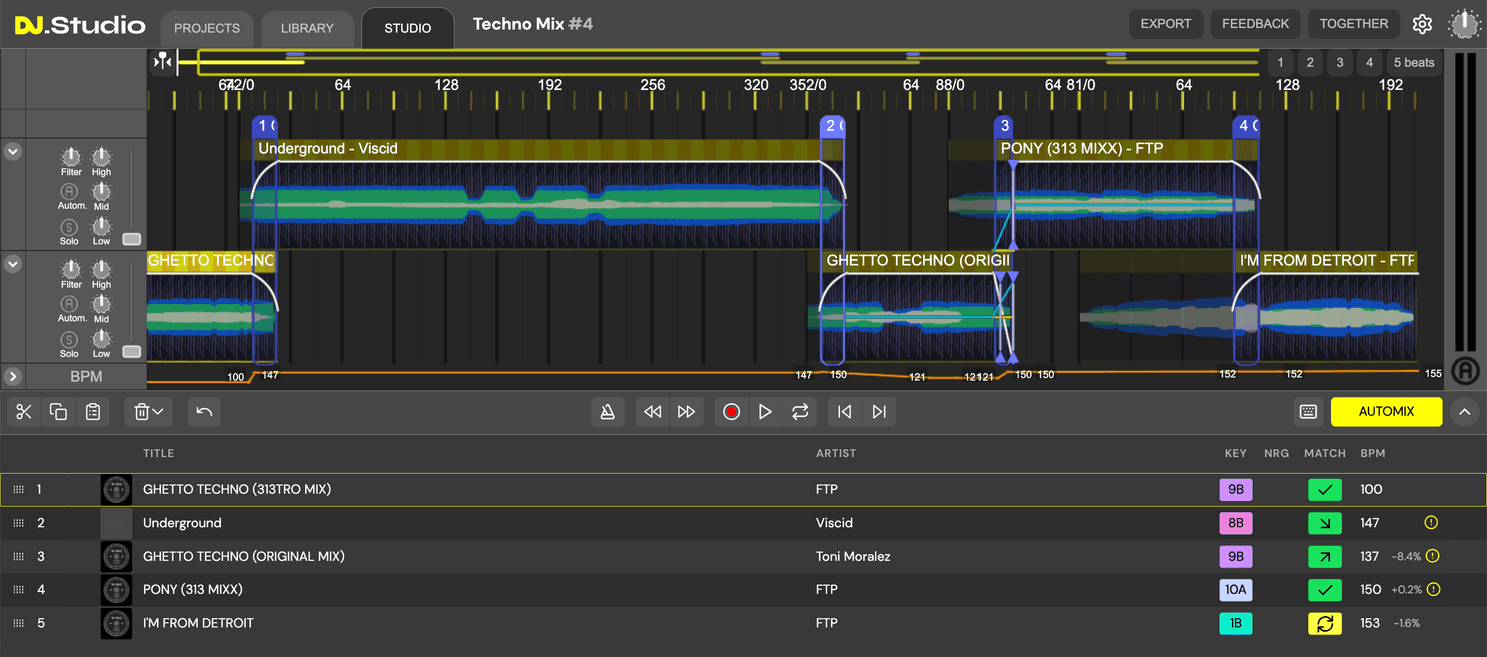Click warning icon on Underground row
The image size is (1487, 657).
(1431, 523)
